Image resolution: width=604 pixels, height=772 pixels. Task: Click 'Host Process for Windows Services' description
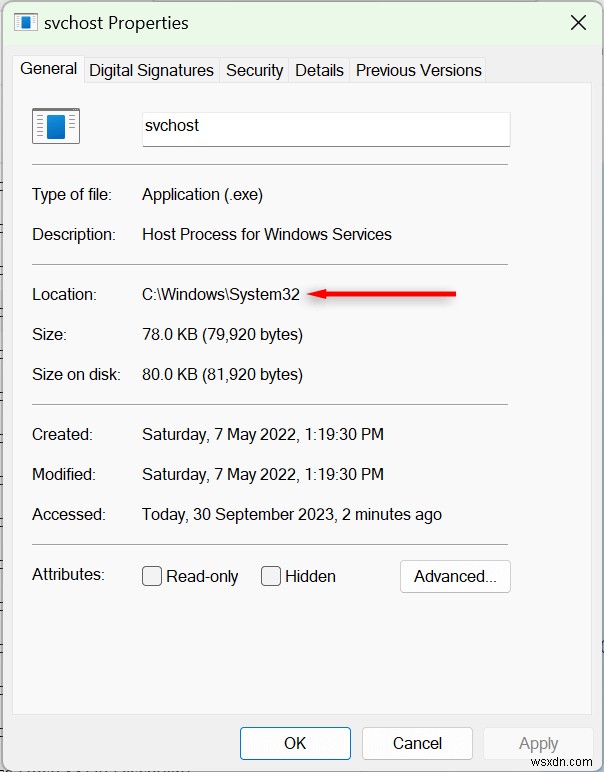click(267, 234)
